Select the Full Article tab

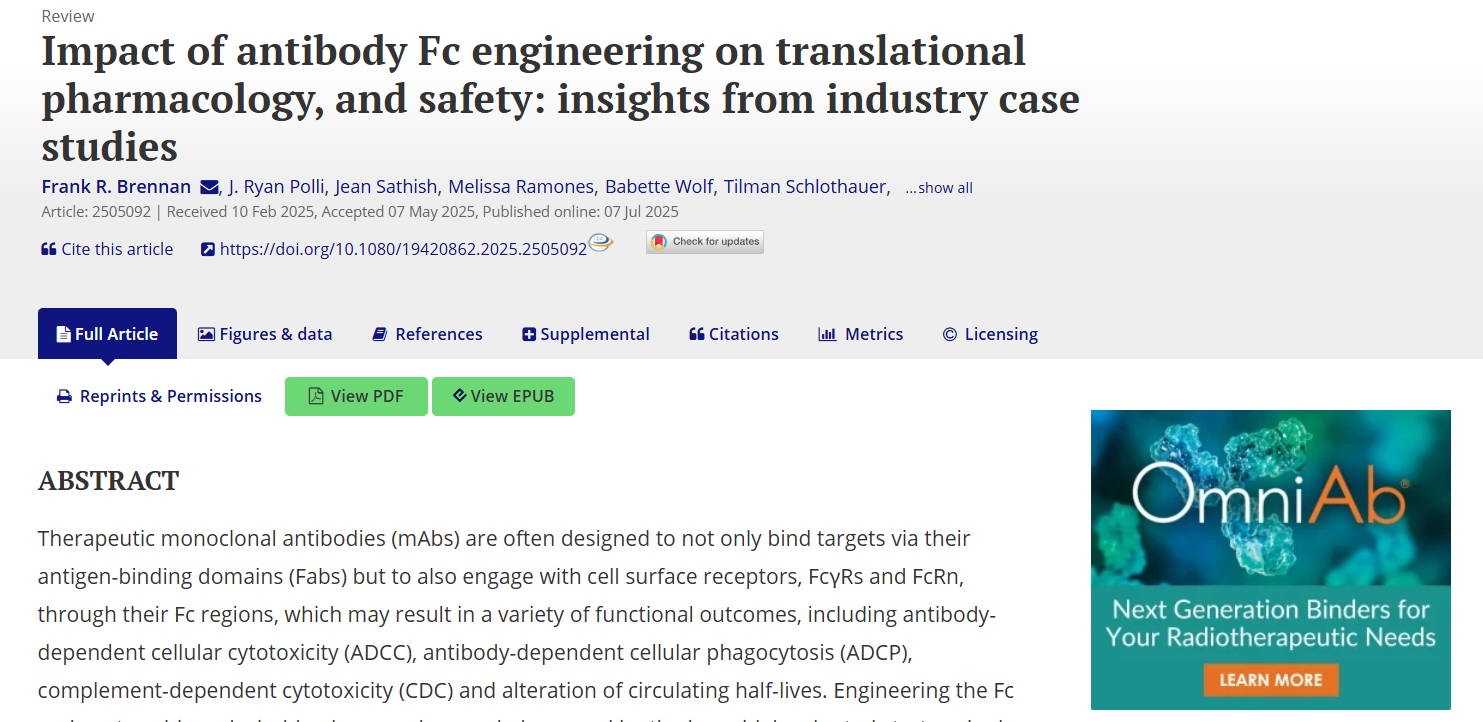coord(107,334)
